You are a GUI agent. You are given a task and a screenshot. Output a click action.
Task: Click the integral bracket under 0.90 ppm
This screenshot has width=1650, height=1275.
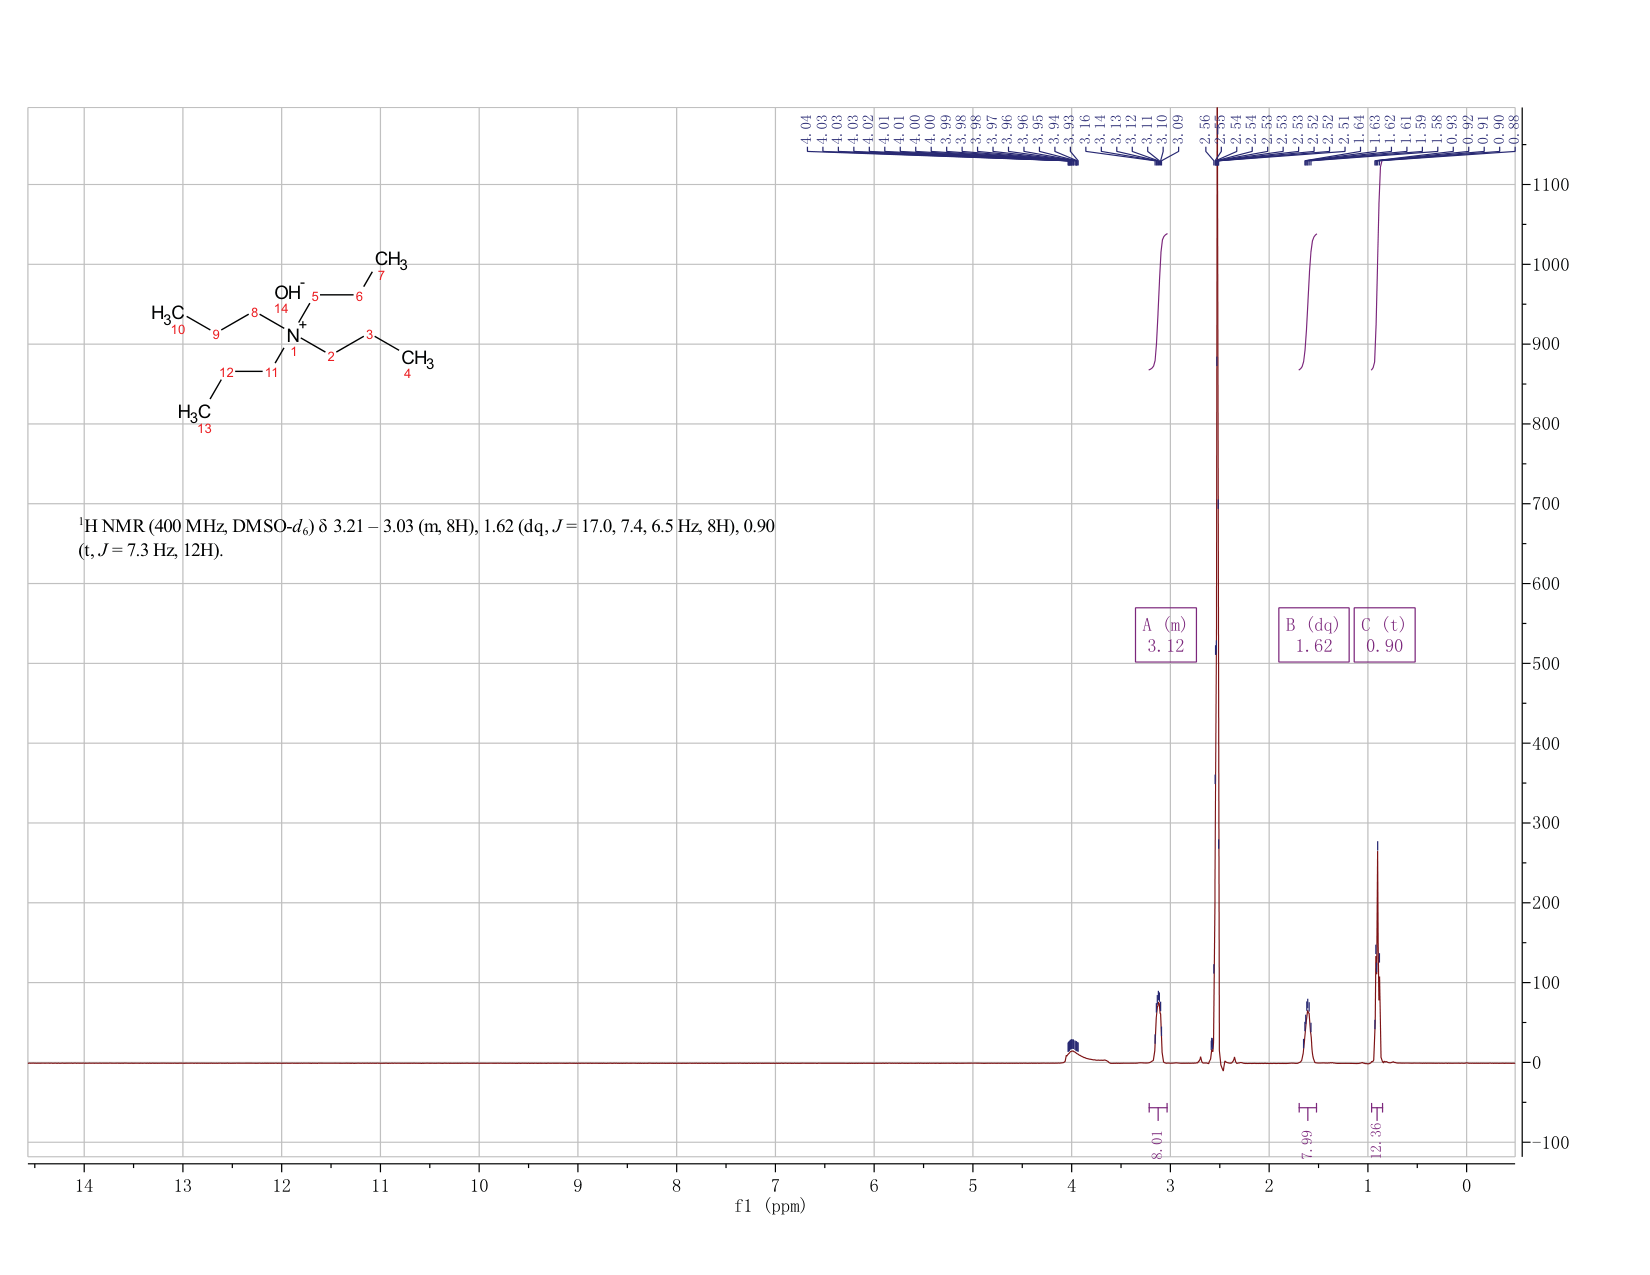point(1377,1108)
